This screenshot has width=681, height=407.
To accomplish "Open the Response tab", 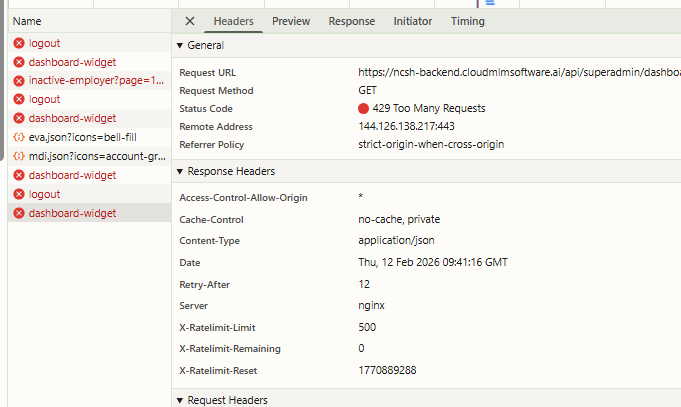I will coord(352,21).
